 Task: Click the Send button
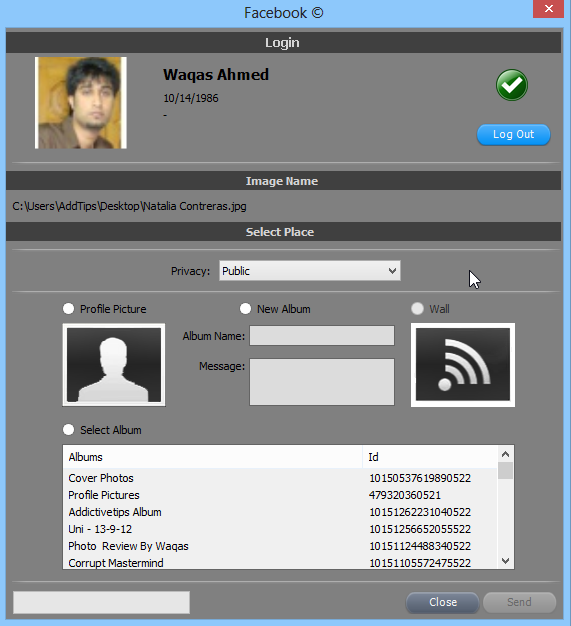coord(519,602)
